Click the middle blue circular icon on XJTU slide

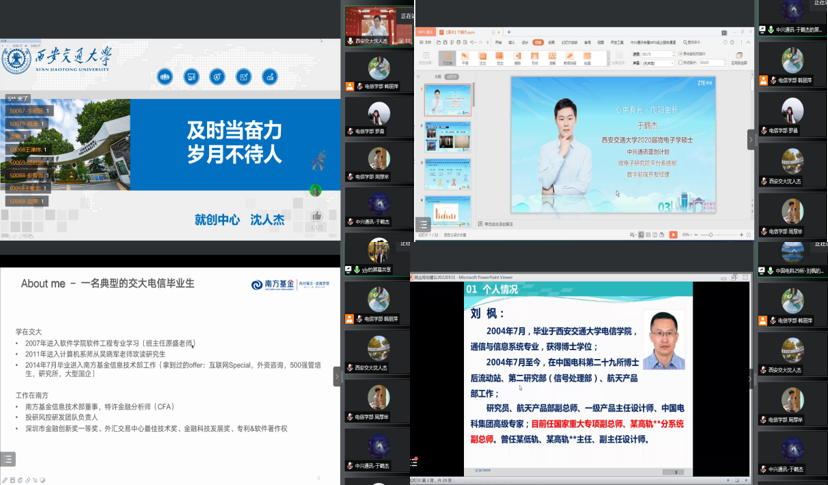(217, 77)
